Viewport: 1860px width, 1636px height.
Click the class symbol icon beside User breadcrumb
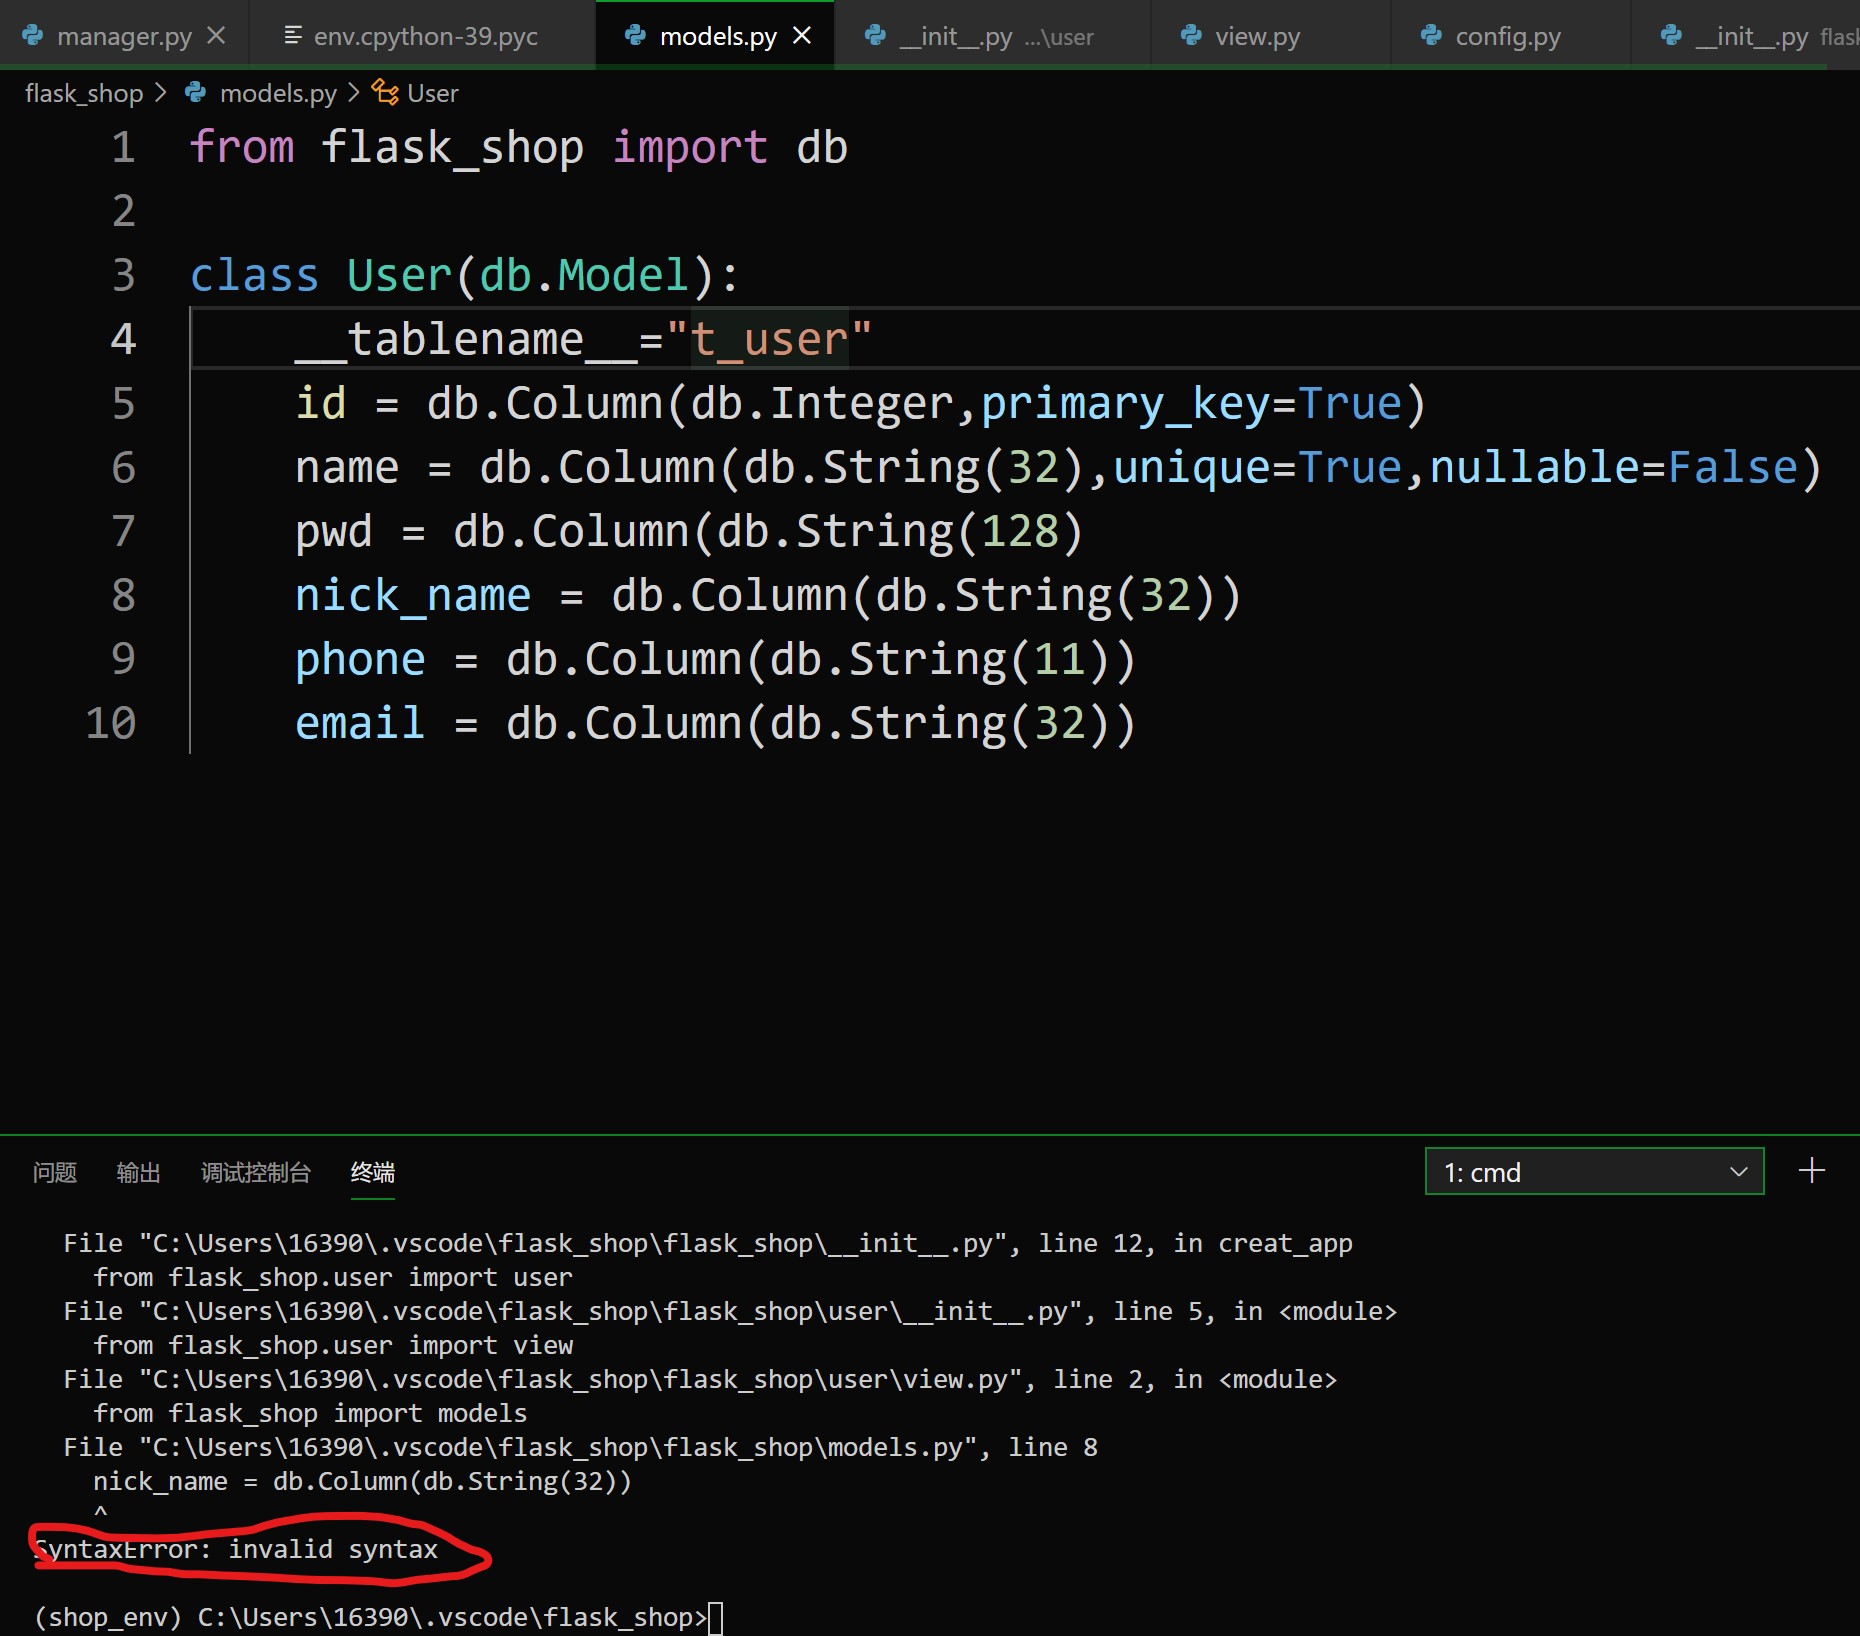385,92
